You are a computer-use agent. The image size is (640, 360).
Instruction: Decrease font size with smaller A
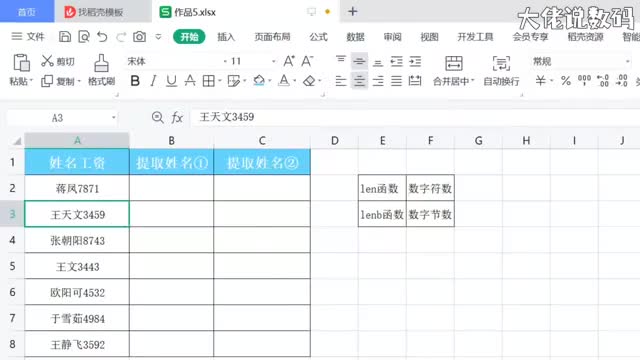307,61
